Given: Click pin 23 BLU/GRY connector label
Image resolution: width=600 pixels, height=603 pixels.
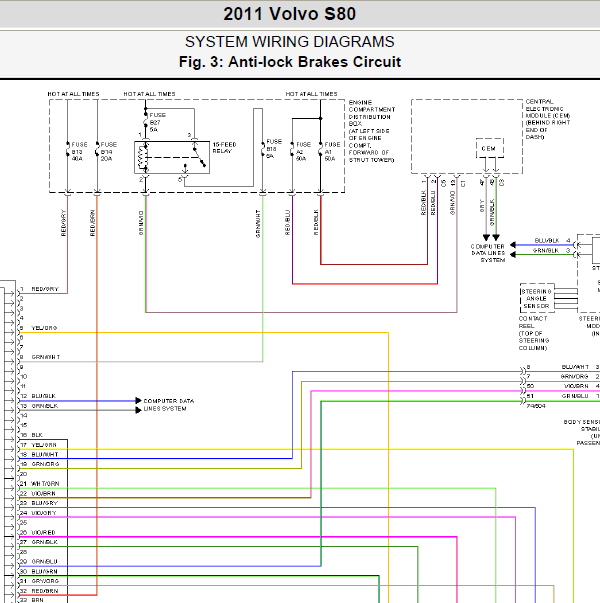Looking at the screenshot, I should pyautogui.click(x=45, y=503).
